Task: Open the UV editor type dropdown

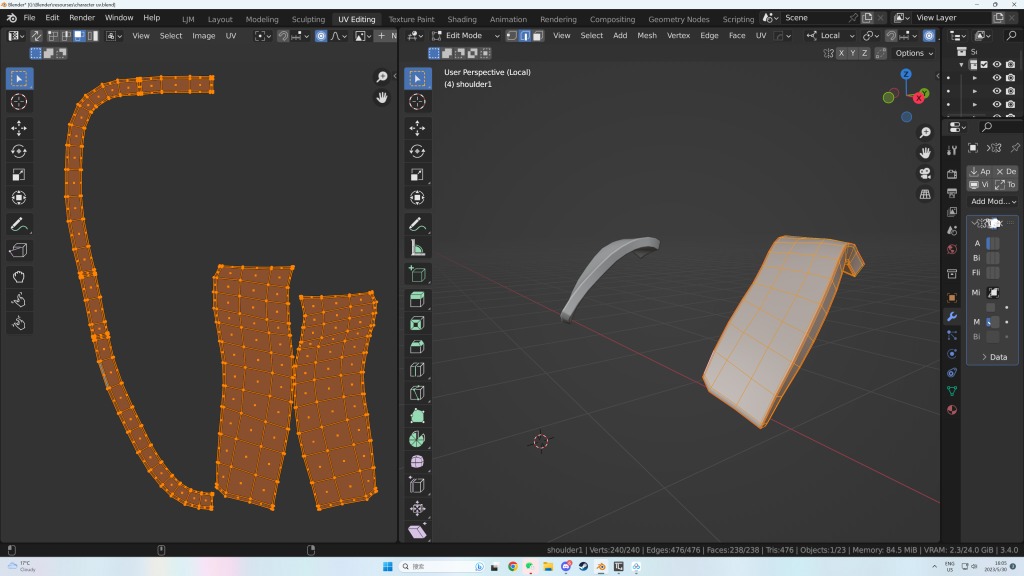Action: [16, 36]
